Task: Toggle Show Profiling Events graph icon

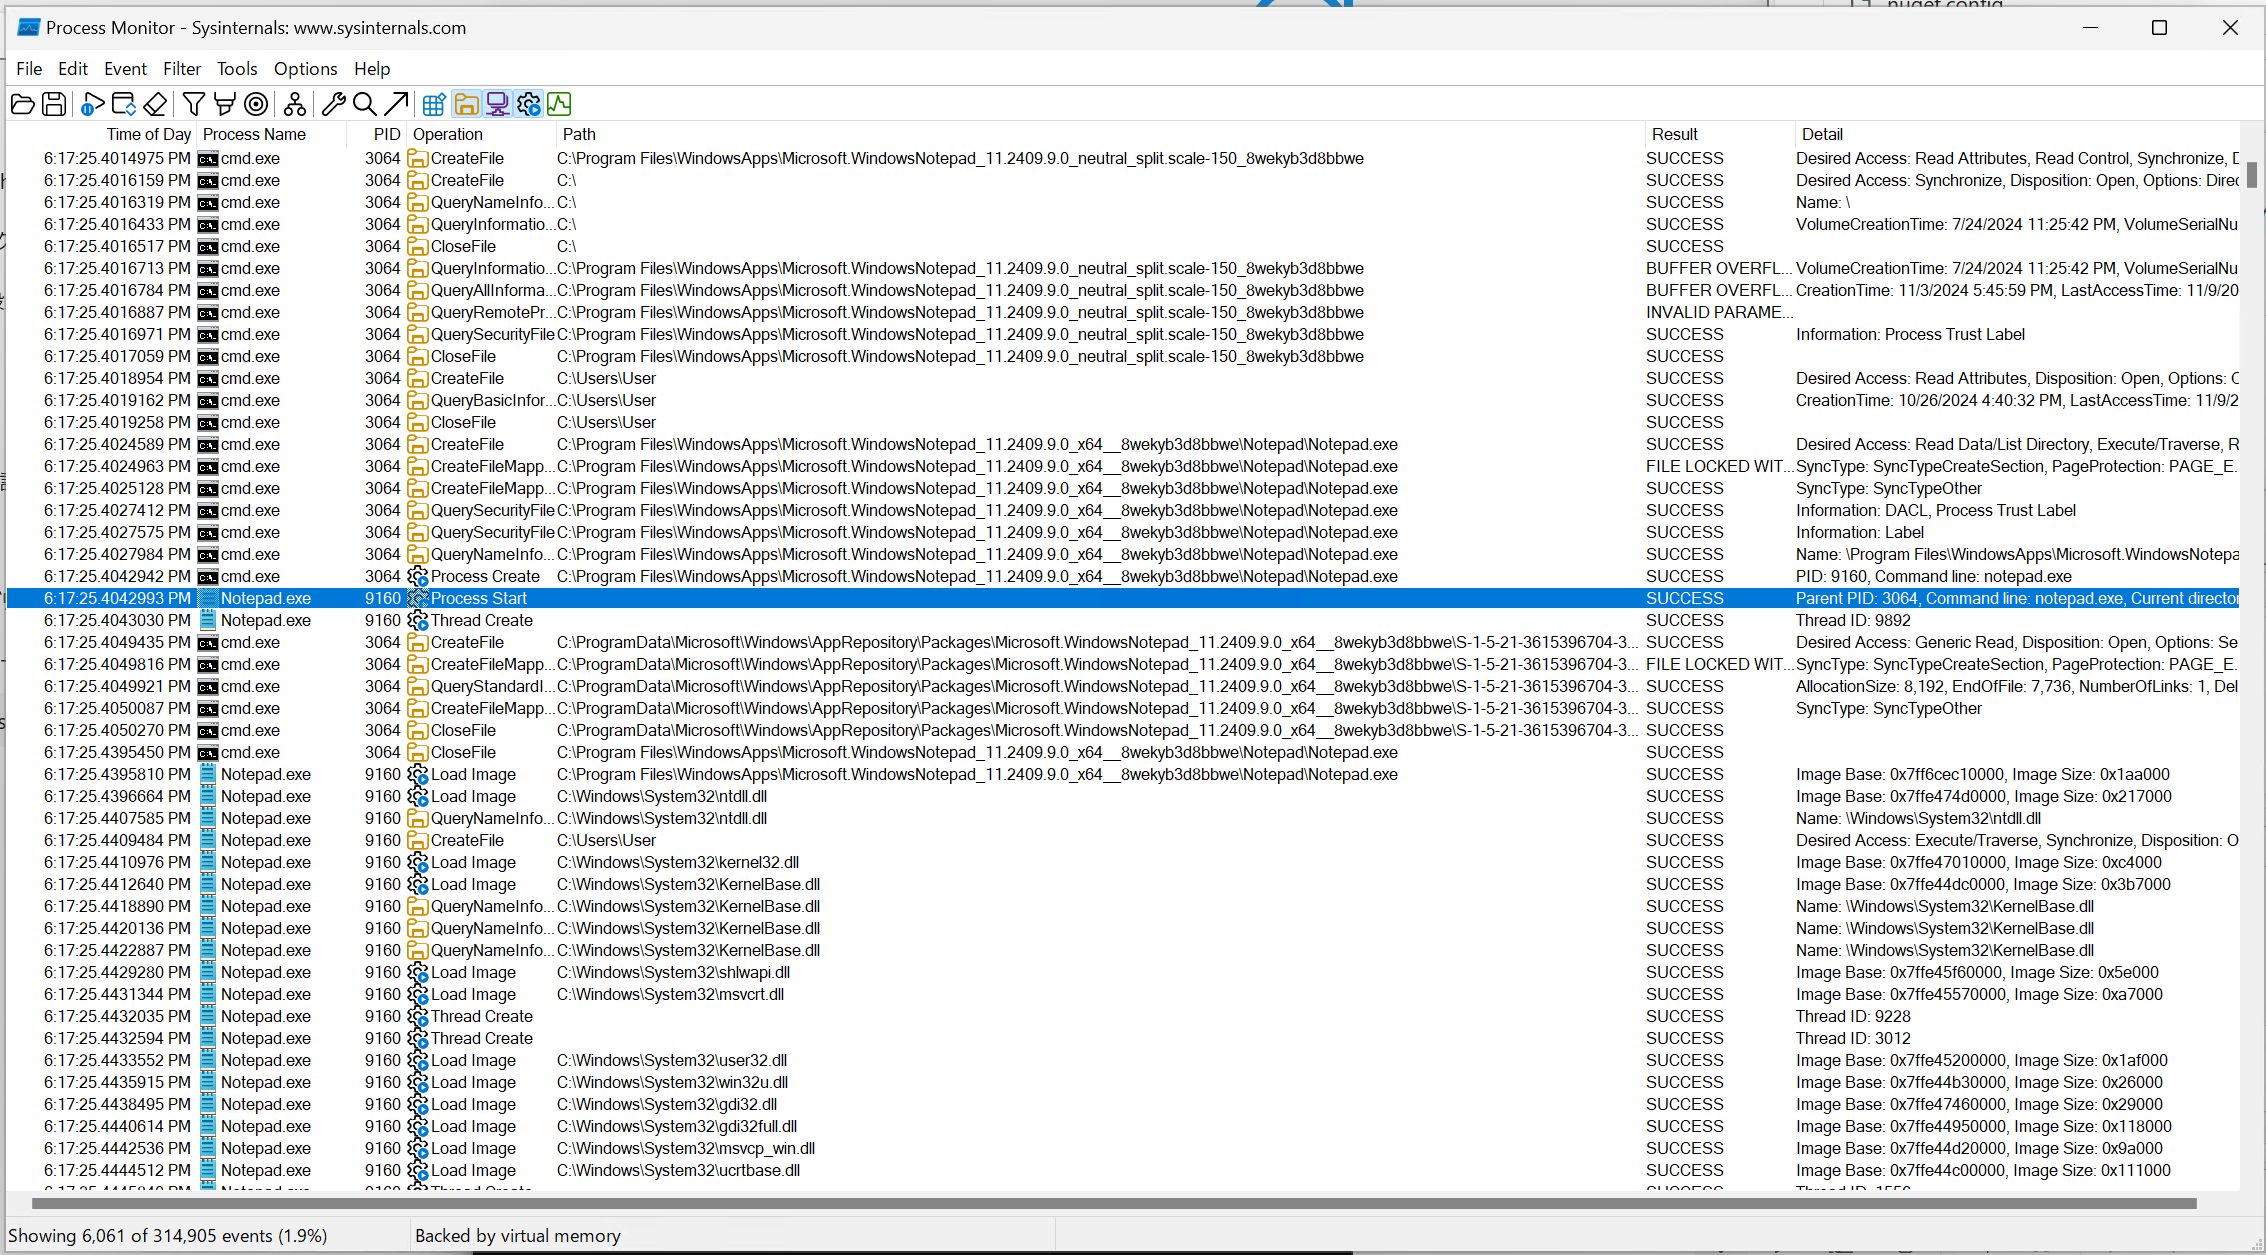Action: pyautogui.click(x=560, y=104)
